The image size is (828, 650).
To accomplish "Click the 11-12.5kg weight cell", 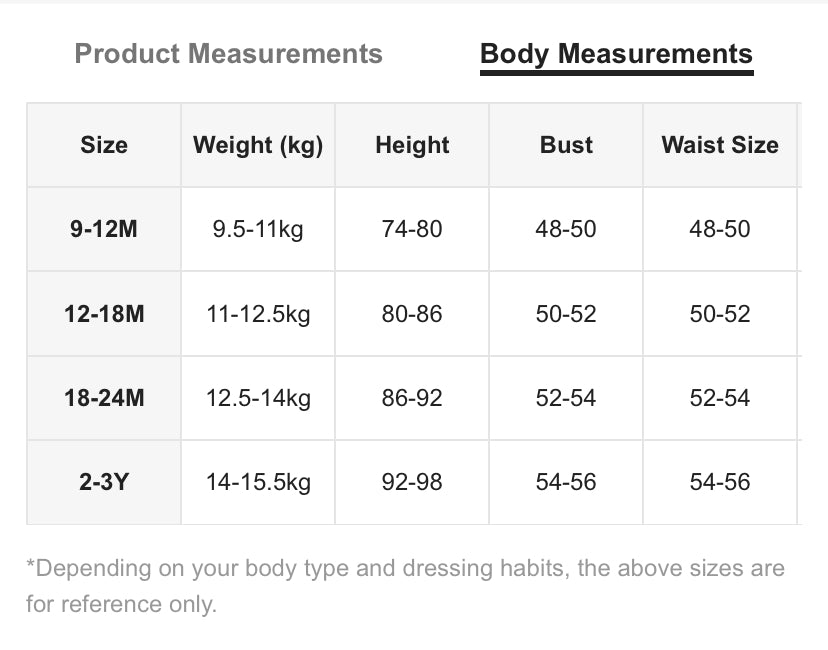I will [x=258, y=314].
